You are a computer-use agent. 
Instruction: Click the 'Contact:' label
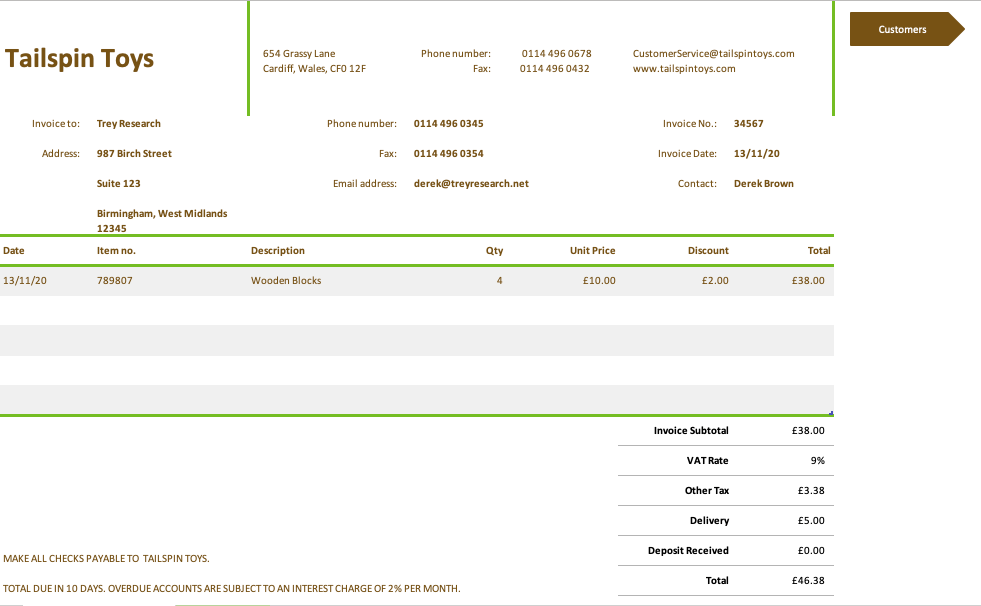[x=697, y=184]
